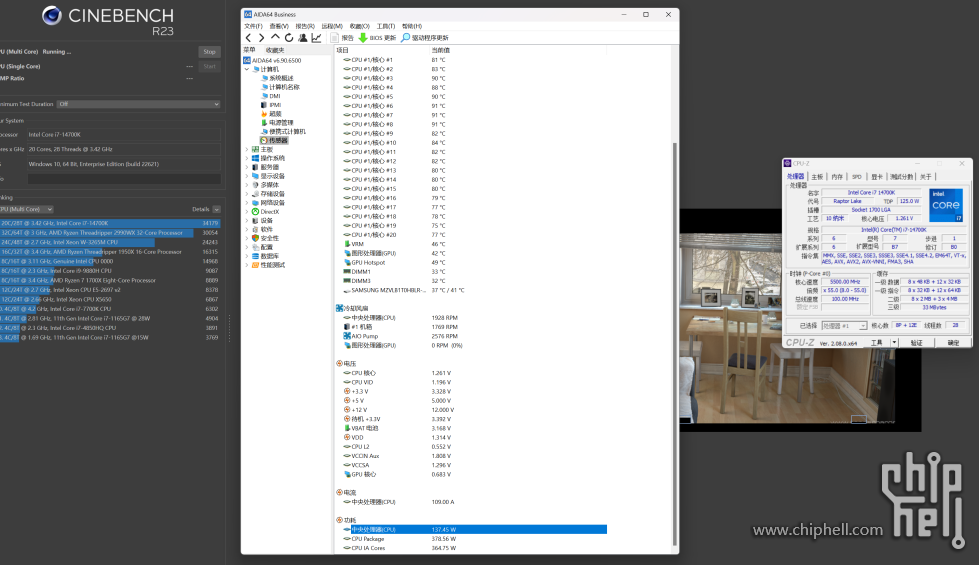The width and height of the screenshot is (979, 565).
Task: Go back with AIDA64 toolbar left arrow
Action: tap(248, 38)
